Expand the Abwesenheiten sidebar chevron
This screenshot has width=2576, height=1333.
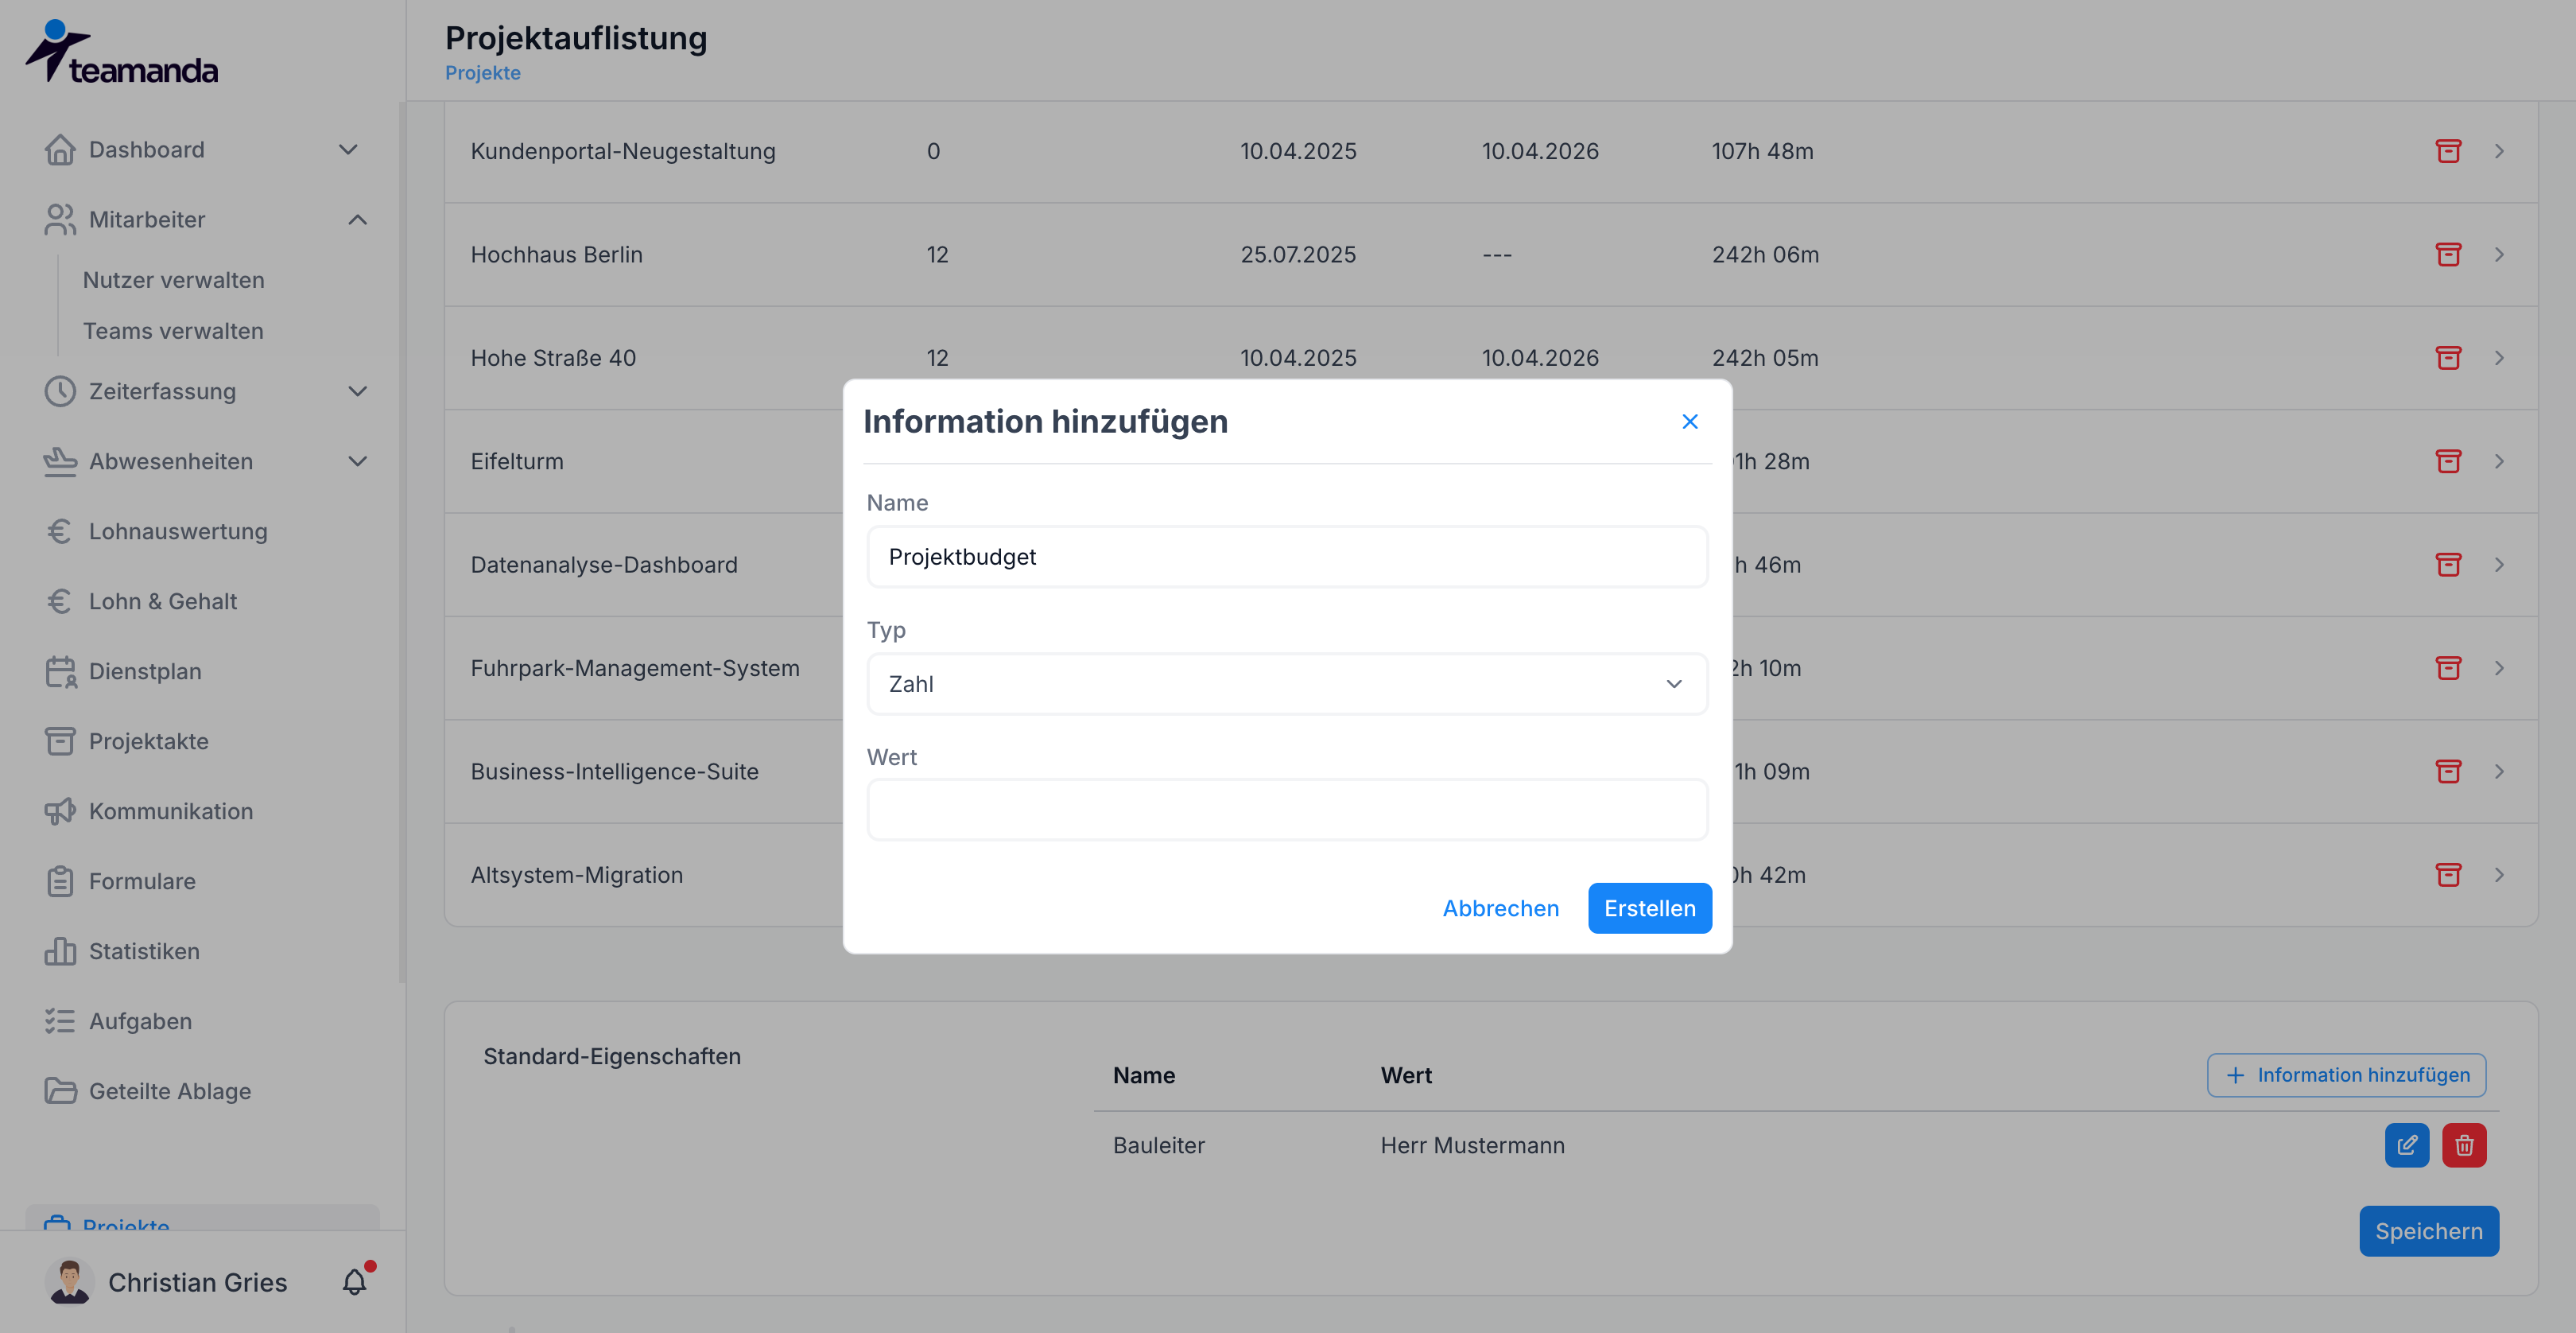pyautogui.click(x=357, y=461)
